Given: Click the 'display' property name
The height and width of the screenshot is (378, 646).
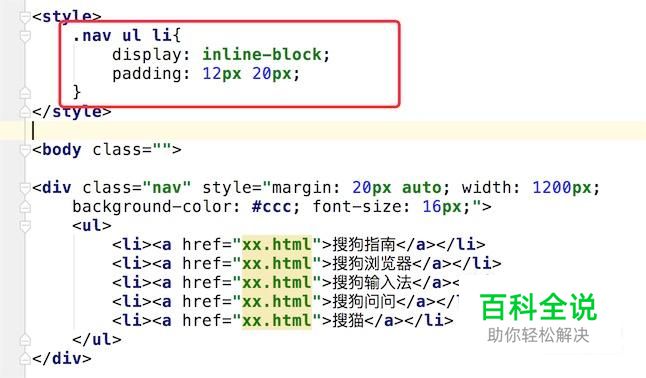Looking at the screenshot, I should coord(146,54).
